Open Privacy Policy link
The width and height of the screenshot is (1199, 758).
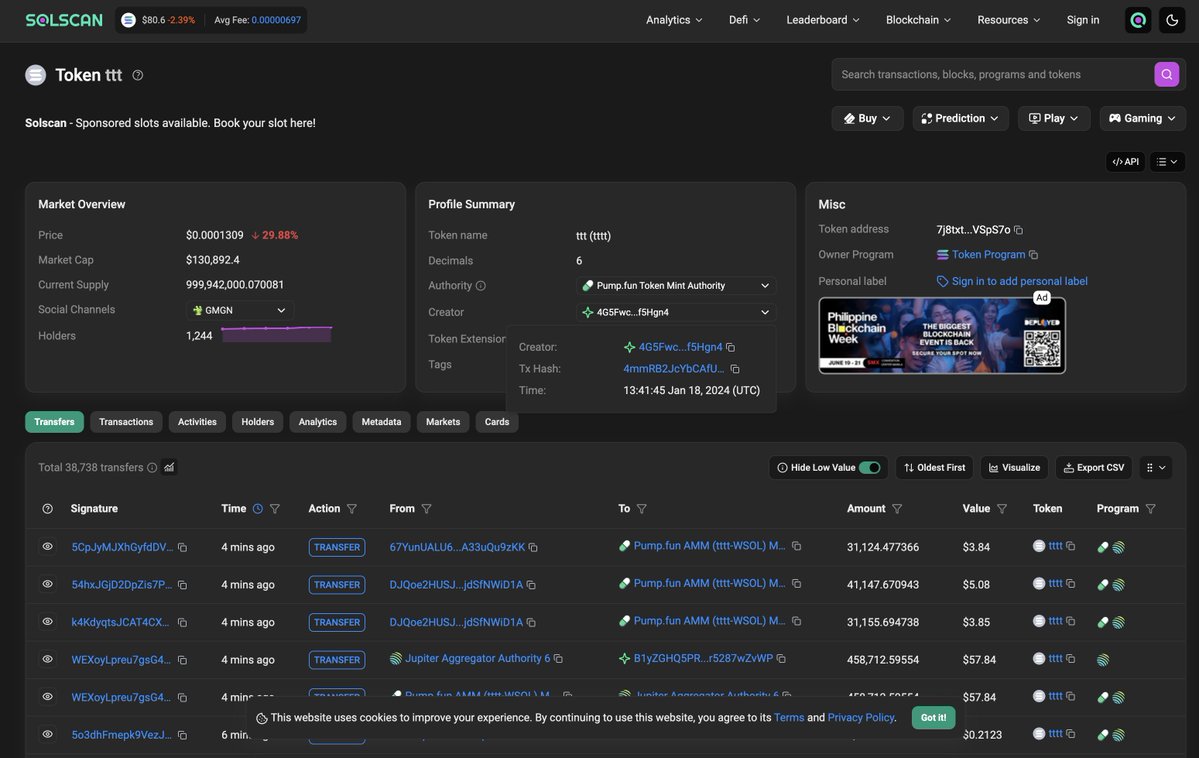860,717
